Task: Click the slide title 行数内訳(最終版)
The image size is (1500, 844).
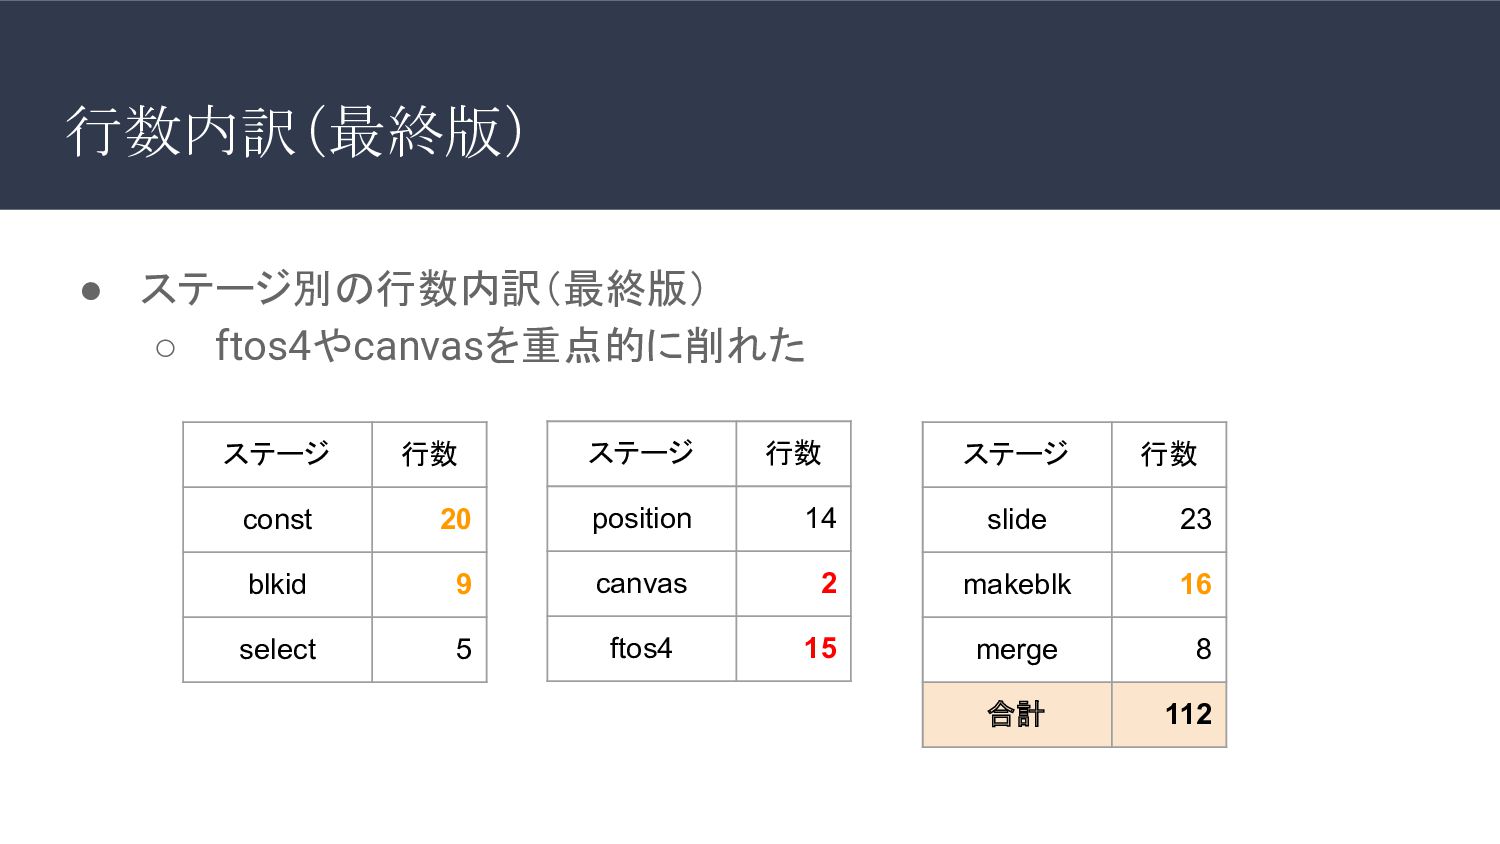Action: click(x=294, y=131)
